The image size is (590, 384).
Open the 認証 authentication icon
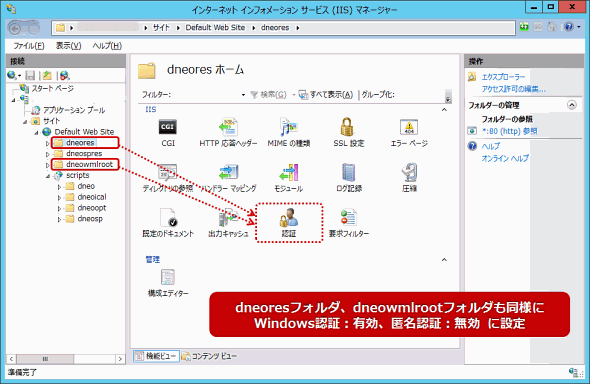(289, 218)
